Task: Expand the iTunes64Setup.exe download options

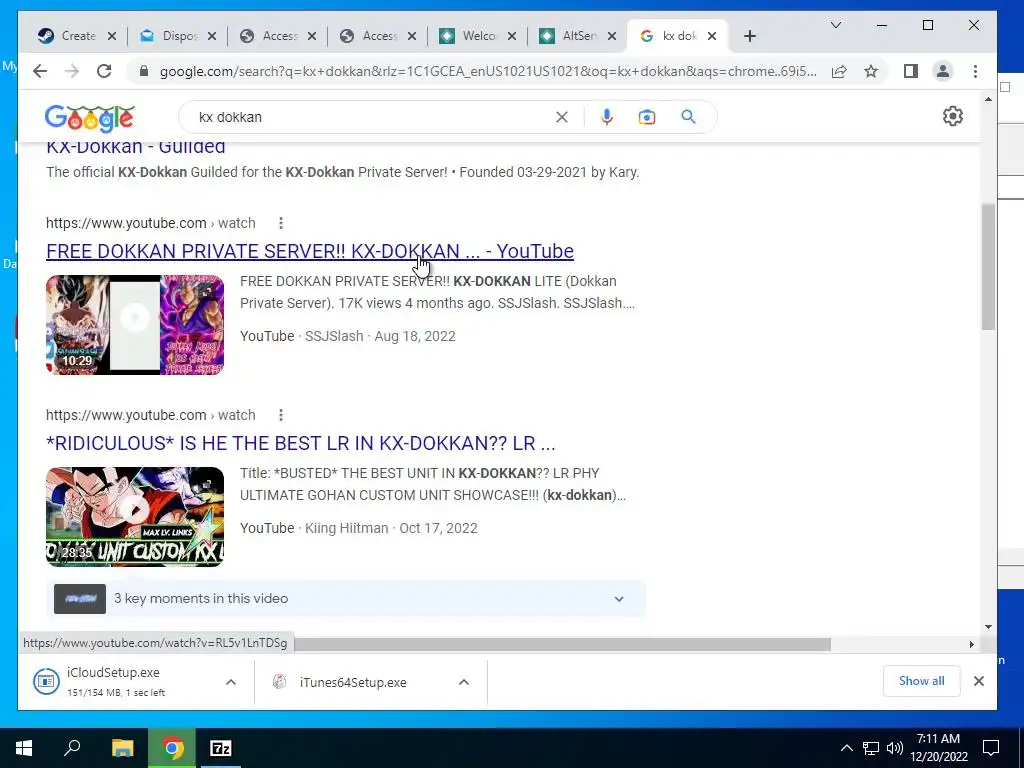Action: pos(464,682)
